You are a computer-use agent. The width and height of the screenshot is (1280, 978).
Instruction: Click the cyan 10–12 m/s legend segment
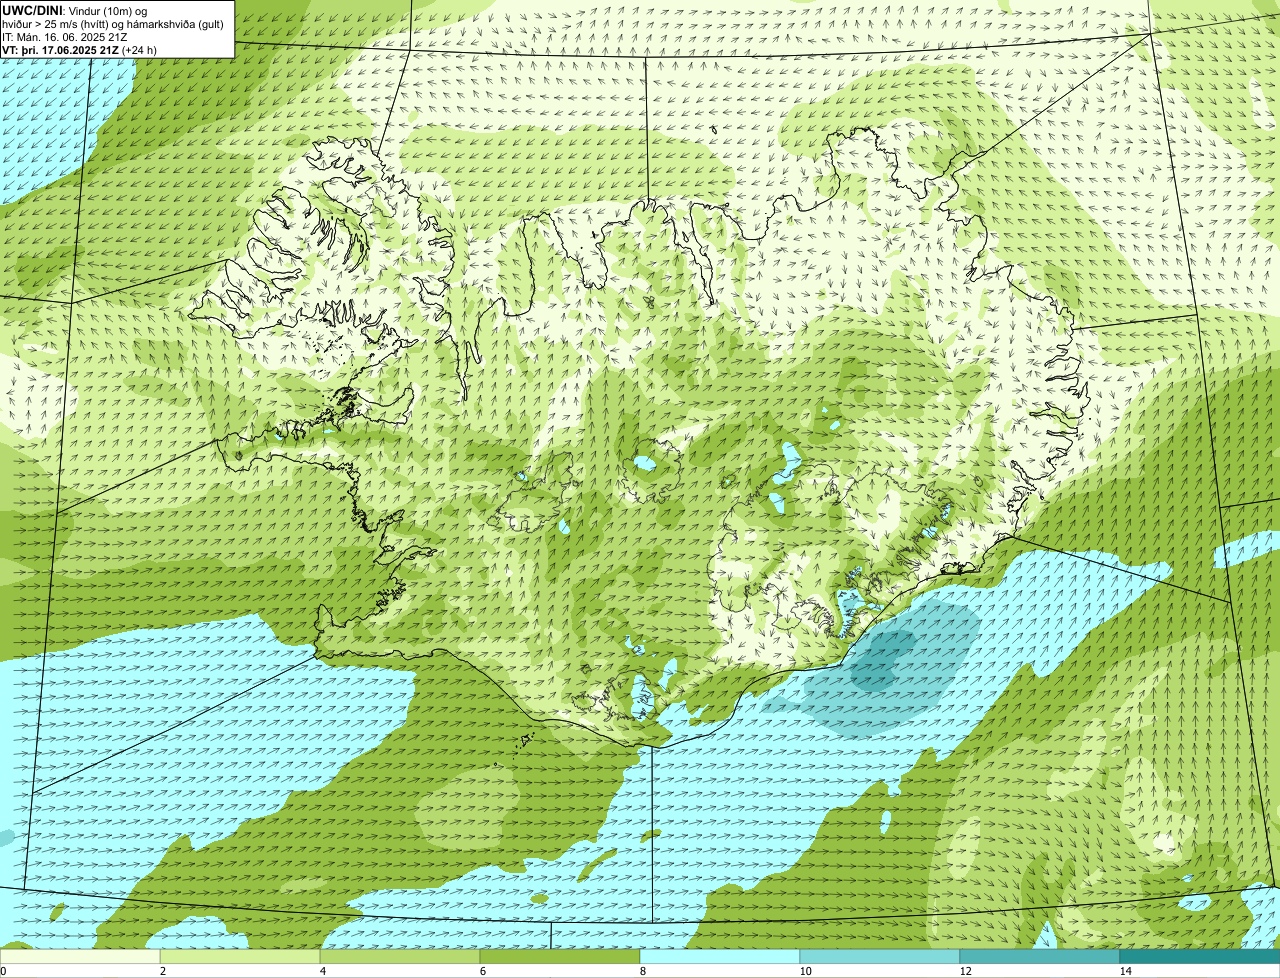pos(880,956)
